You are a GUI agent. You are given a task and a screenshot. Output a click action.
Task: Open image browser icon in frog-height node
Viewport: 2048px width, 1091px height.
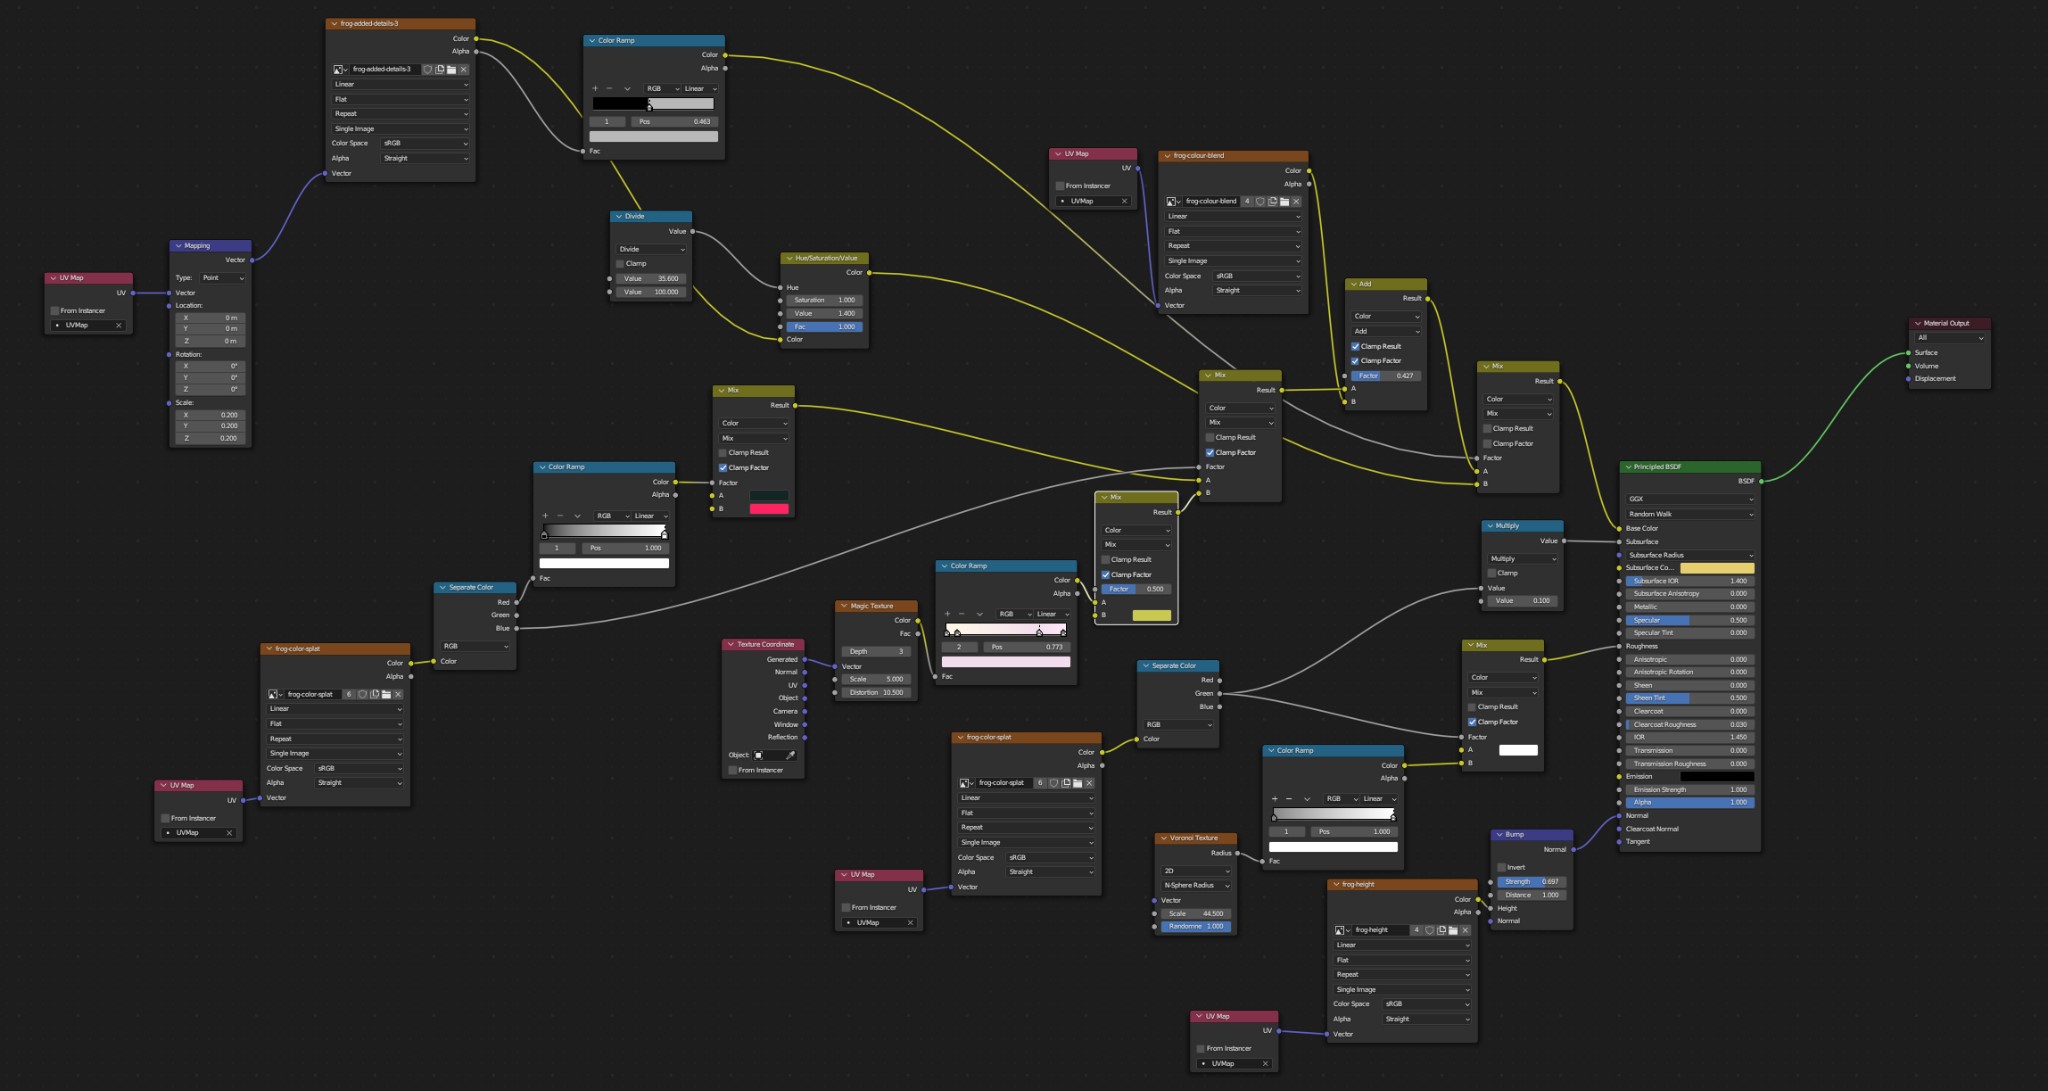(x=1341, y=930)
